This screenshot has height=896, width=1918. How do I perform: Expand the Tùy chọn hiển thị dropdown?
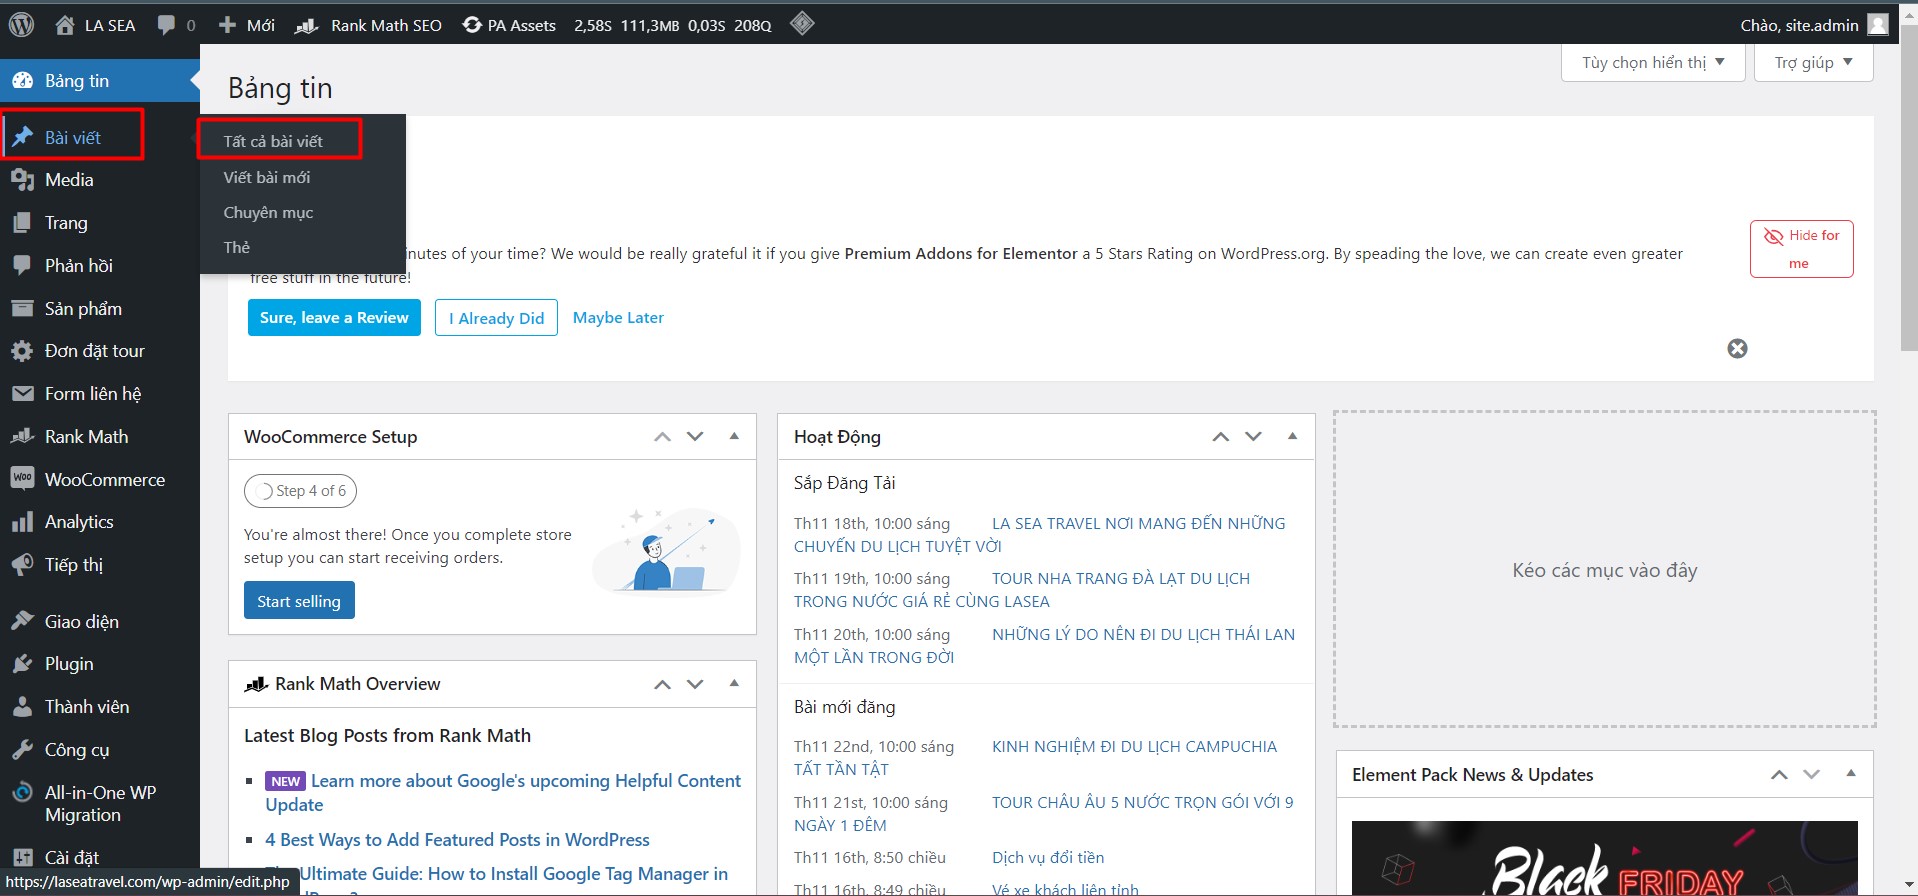1652,63
